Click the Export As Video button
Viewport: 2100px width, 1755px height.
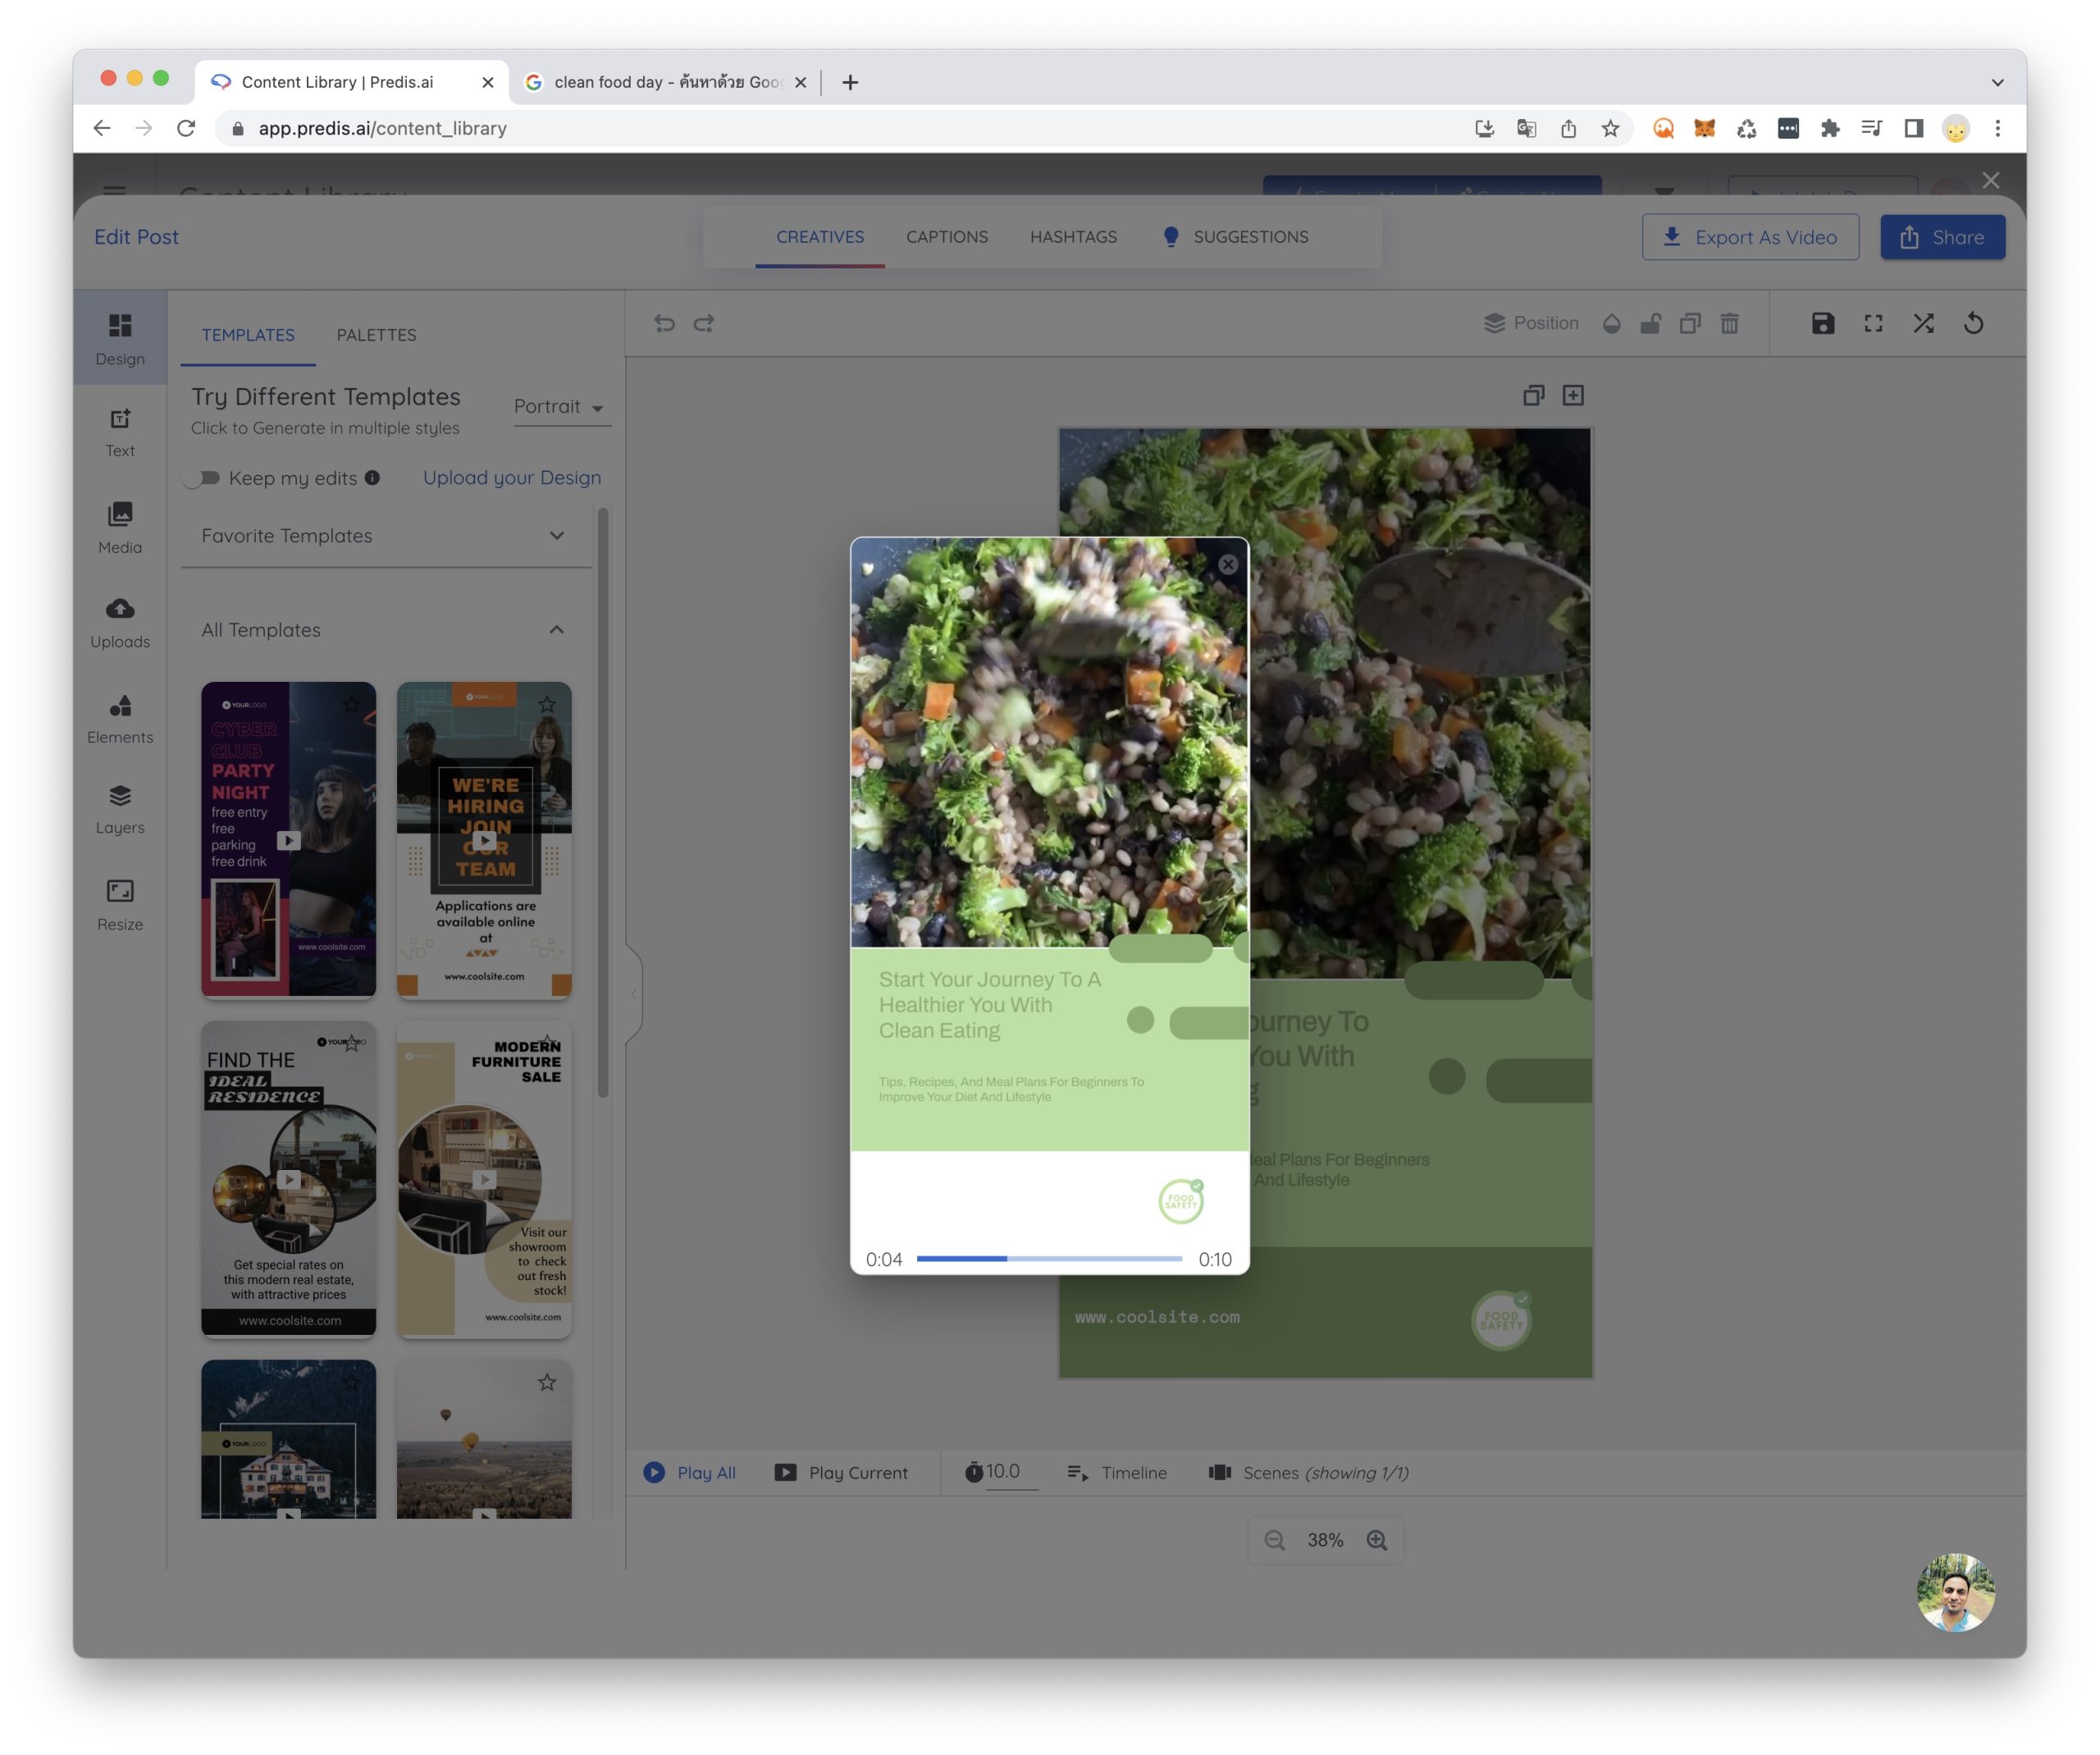[1750, 237]
